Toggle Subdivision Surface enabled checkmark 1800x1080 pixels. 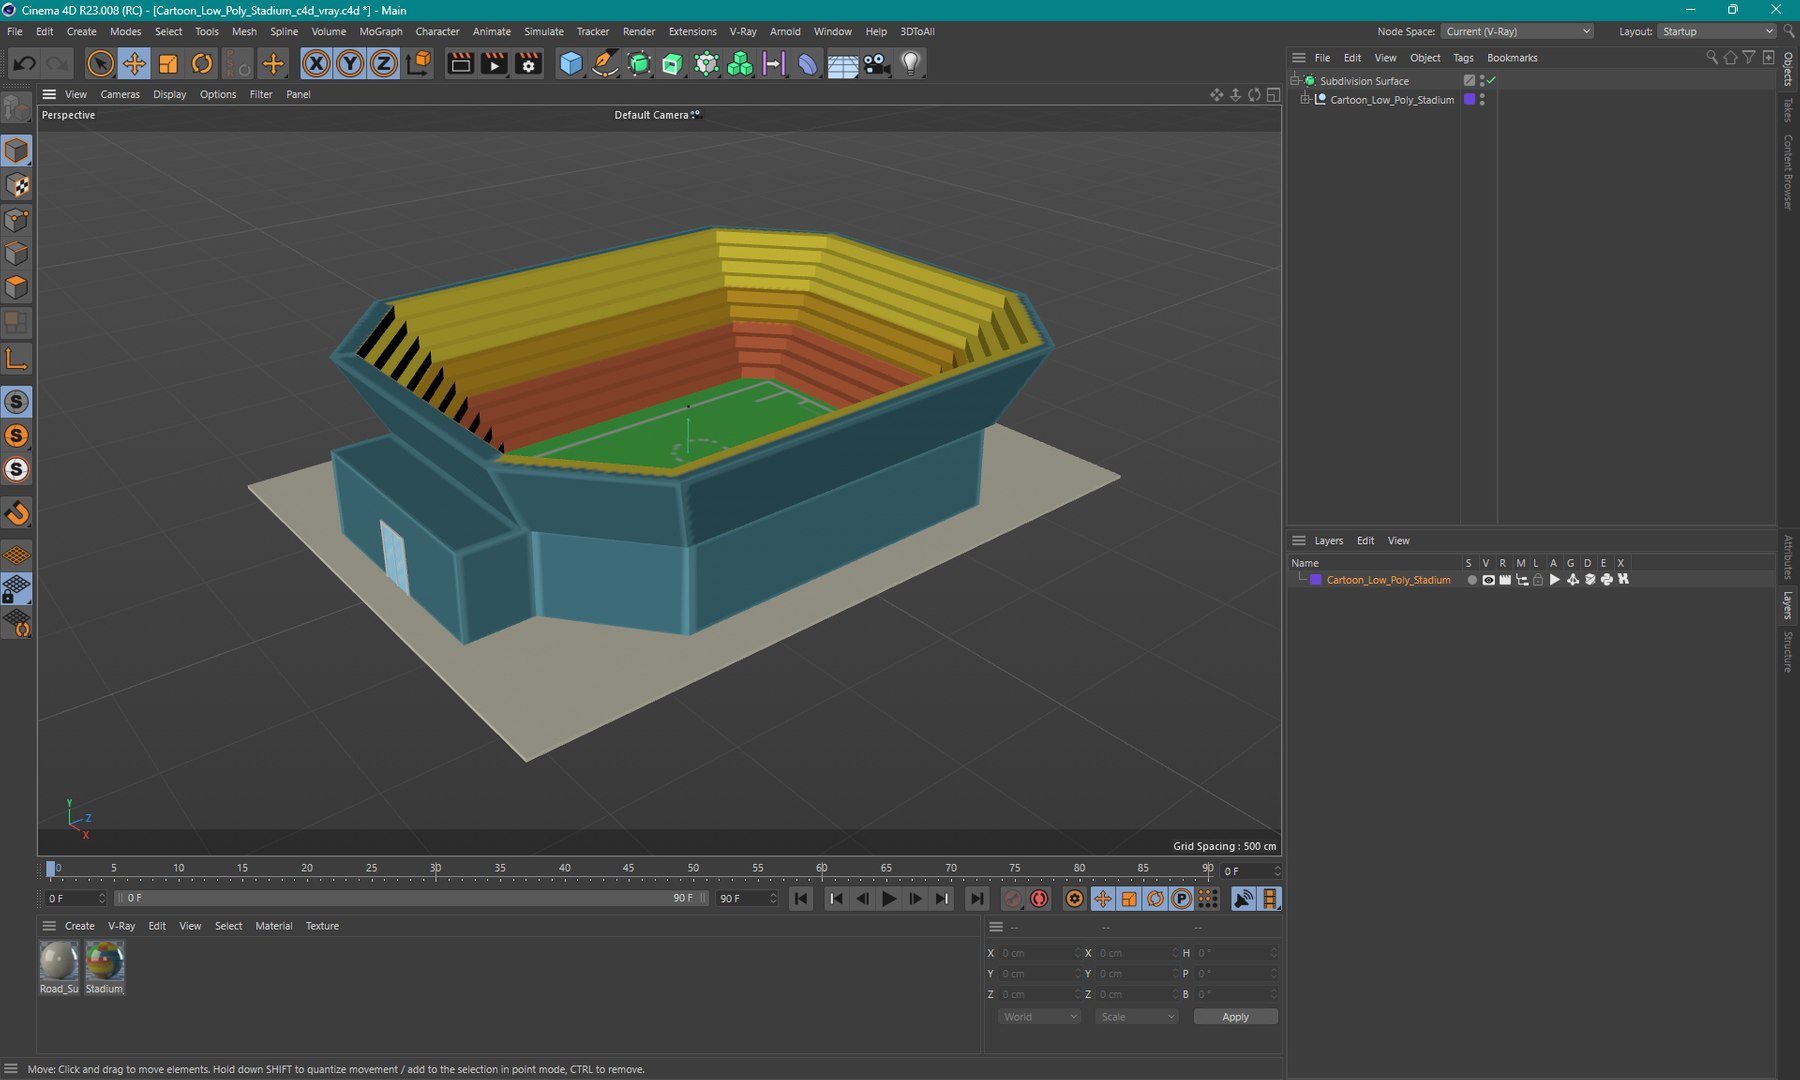(1491, 81)
